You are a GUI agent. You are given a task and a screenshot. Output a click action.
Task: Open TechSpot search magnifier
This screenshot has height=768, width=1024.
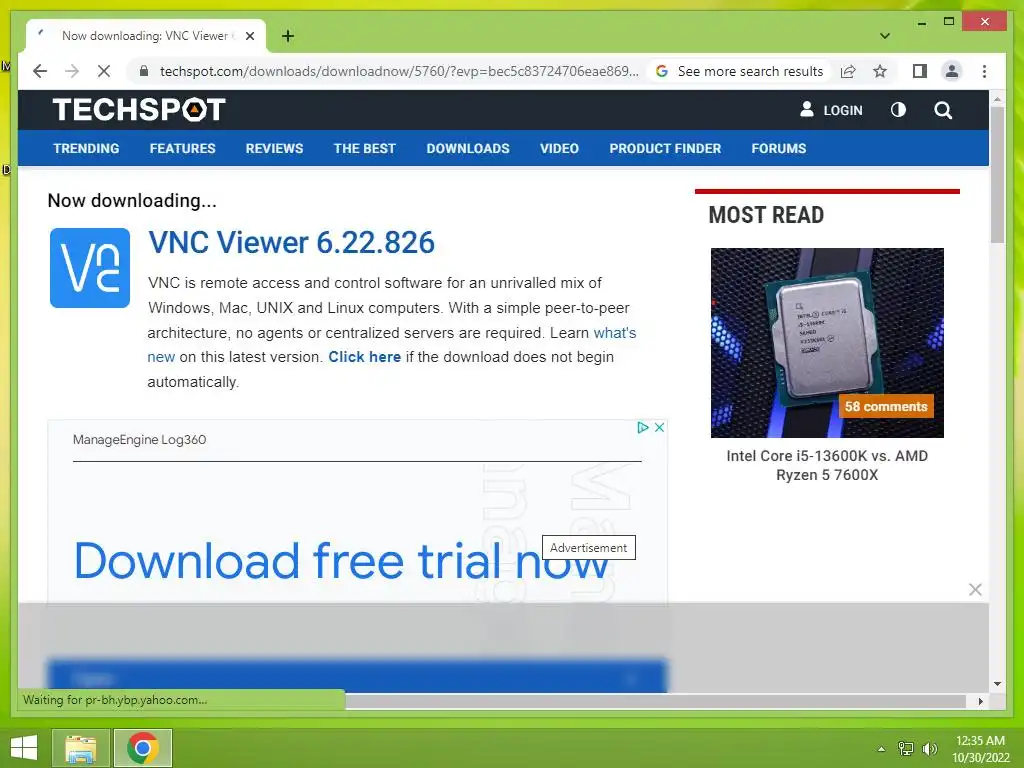[x=943, y=110]
